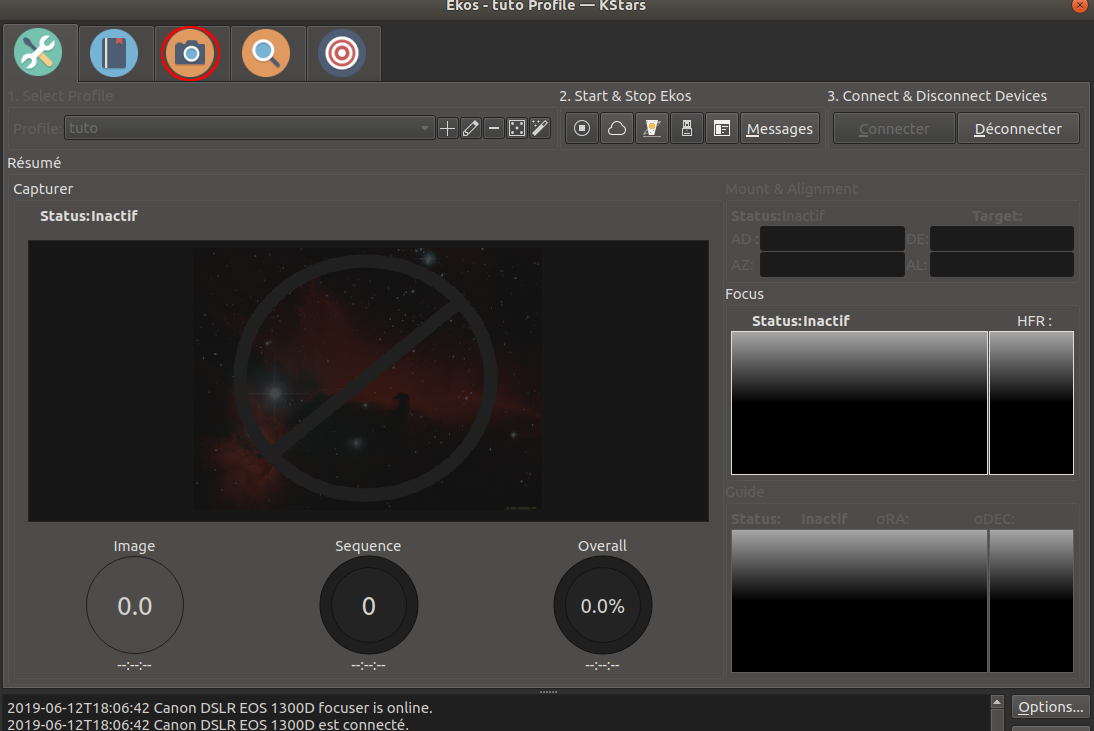Viewport: 1094px width, 731px height.
Task: Click the mount AZ coordinate field
Action: click(832, 264)
